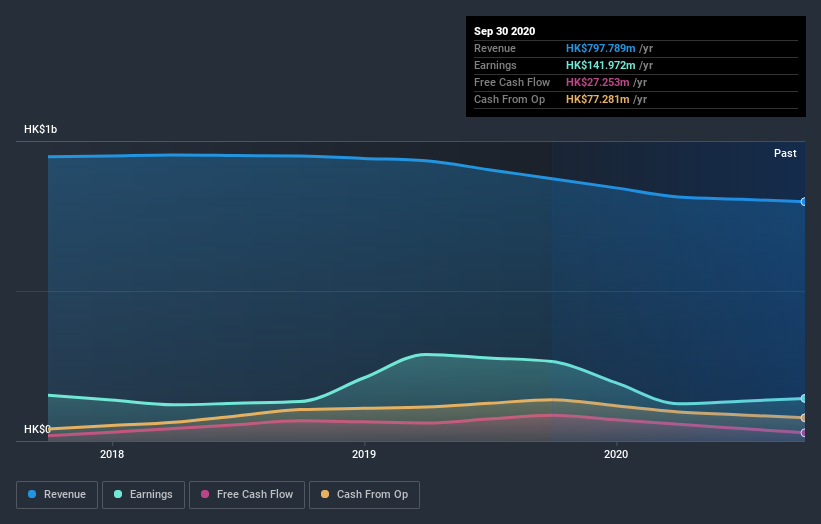Image resolution: width=821 pixels, height=524 pixels.
Task: Select the Free Cash Flow end-point marker
Action: pos(804,433)
